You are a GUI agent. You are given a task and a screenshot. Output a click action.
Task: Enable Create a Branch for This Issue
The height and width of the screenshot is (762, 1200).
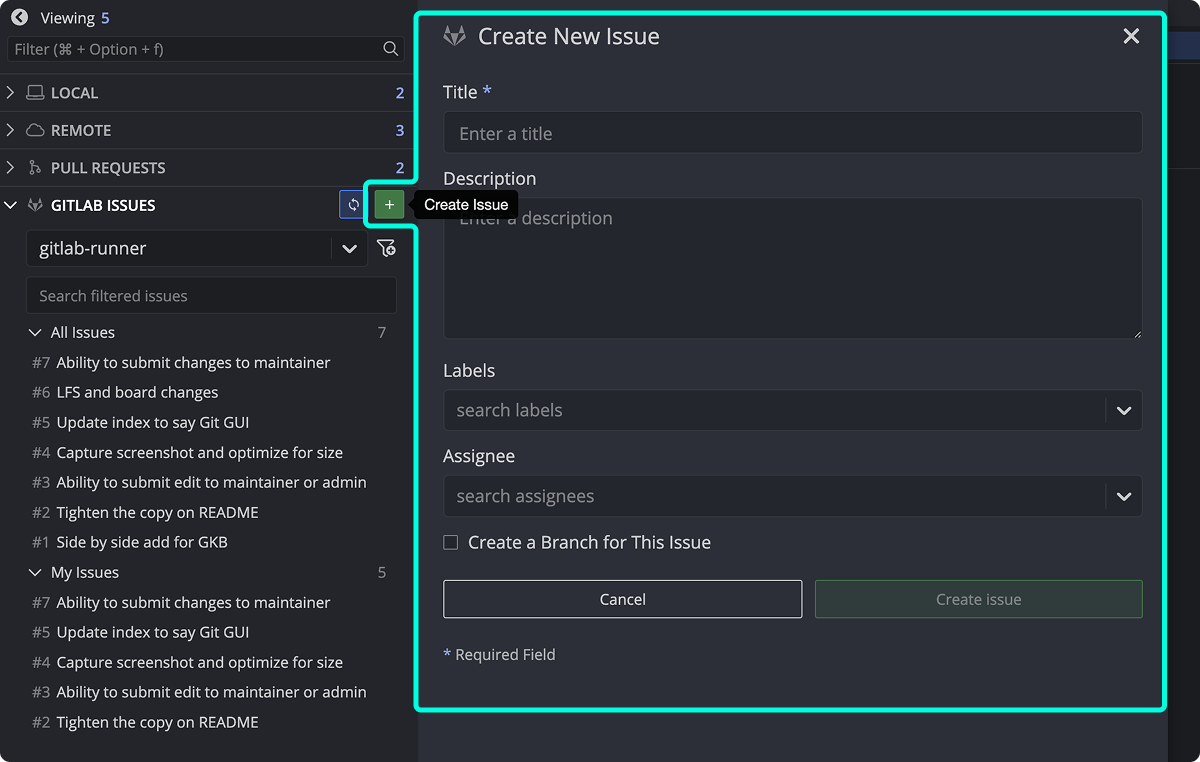tap(450, 541)
